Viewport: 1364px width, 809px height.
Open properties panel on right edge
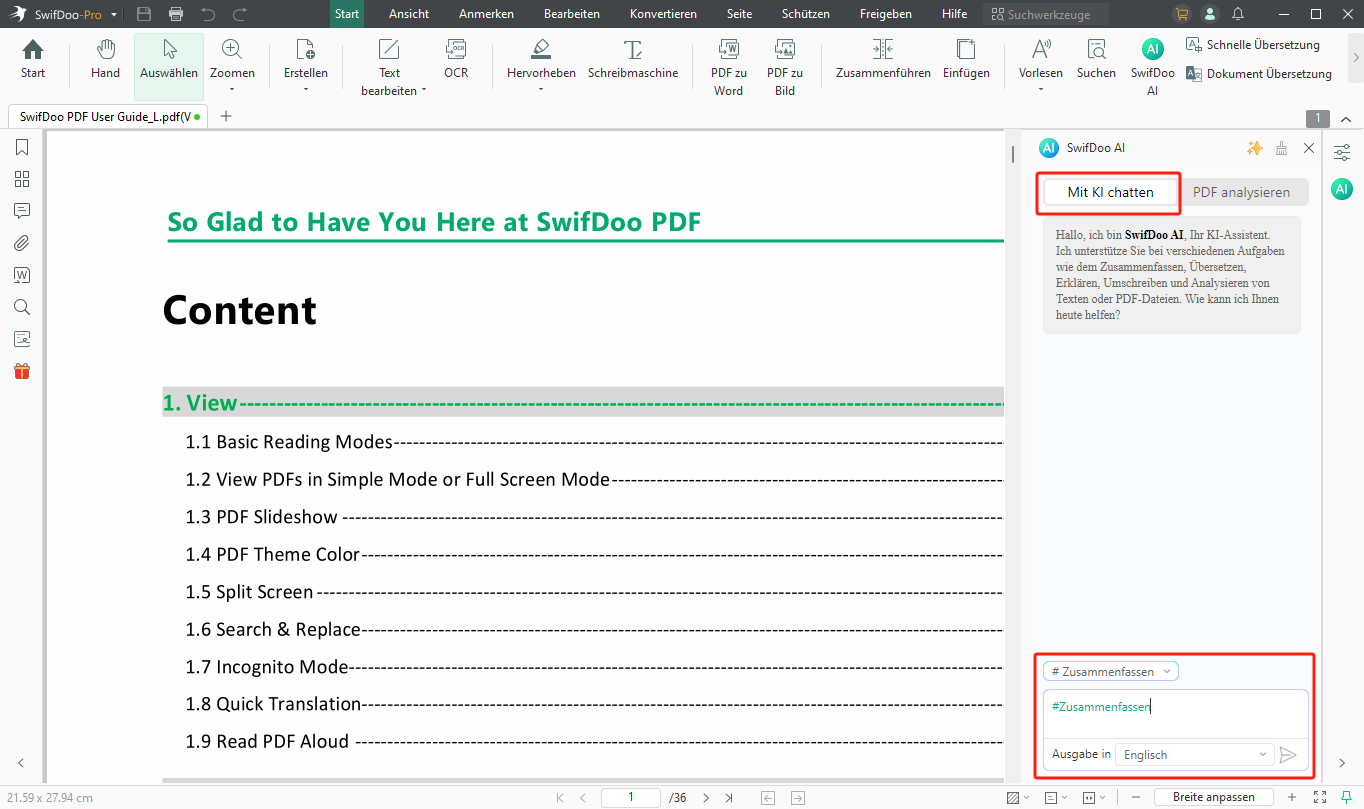pyautogui.click(x=1342, y=152)
